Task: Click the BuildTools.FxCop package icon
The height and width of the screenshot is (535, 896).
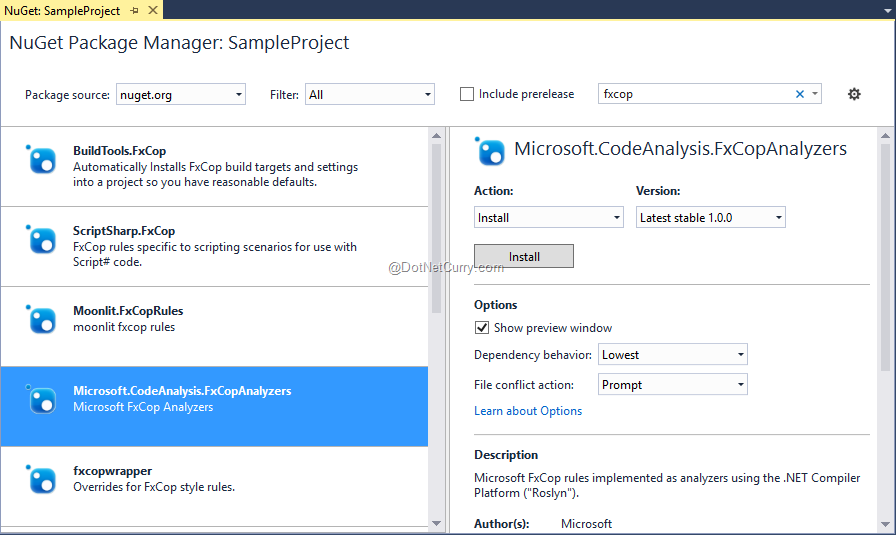Action: point(42,159)
